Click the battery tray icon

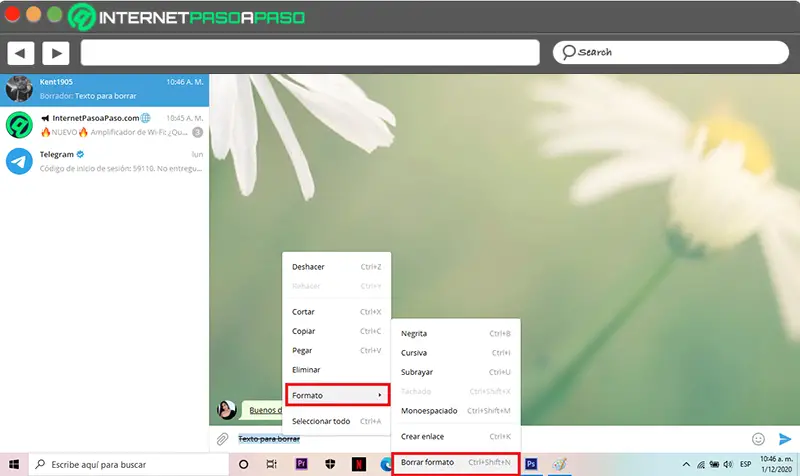(x=714, y=465)
